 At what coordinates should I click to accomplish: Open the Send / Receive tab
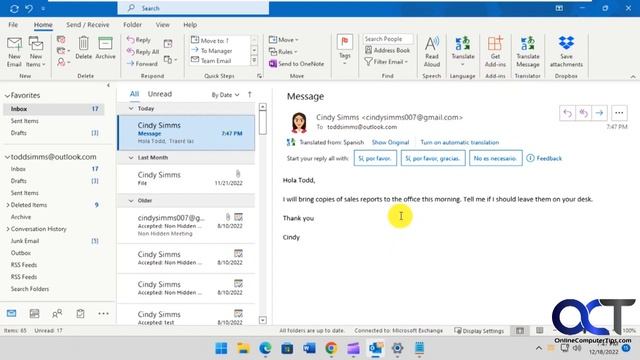(88, 24)
